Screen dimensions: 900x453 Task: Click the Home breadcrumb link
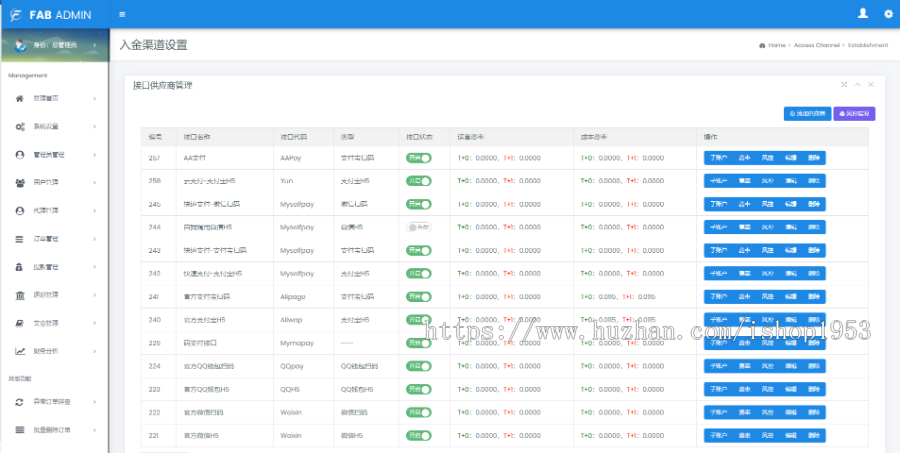(777, 45)
